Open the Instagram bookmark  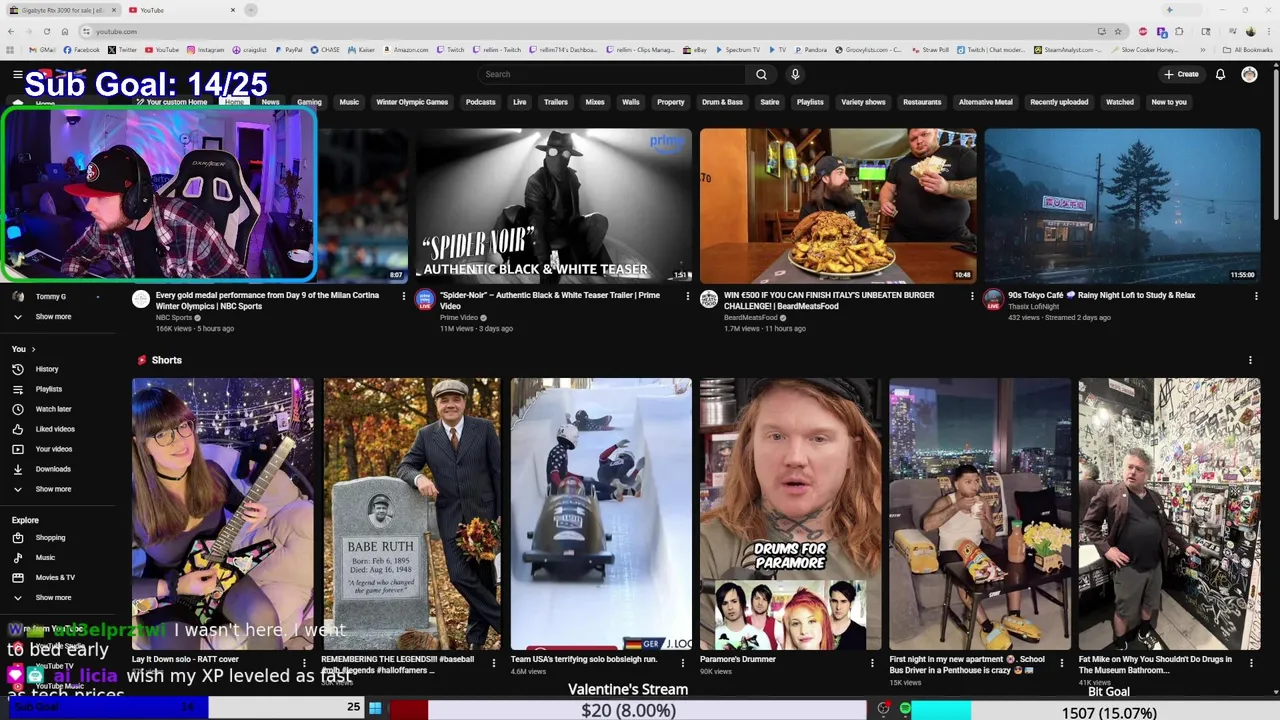[x=205, y=49]
